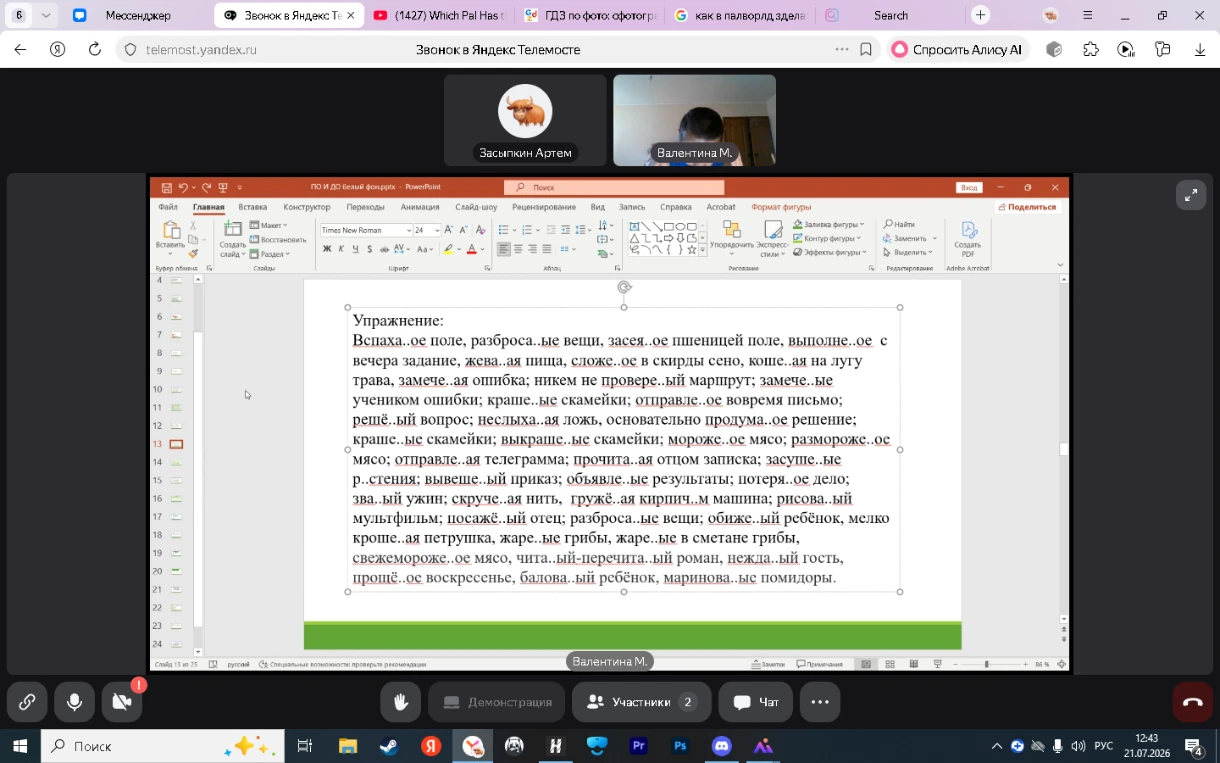Viewport: 1220px width, 763px height.
Task: Click the Create slide (Создать слайд) icon
Action: pos(232,229)
